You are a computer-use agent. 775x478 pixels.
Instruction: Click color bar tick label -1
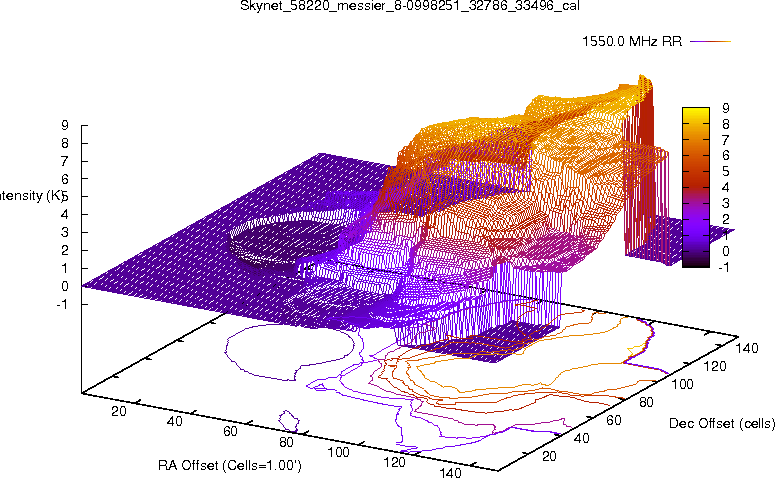click(724, 267)
